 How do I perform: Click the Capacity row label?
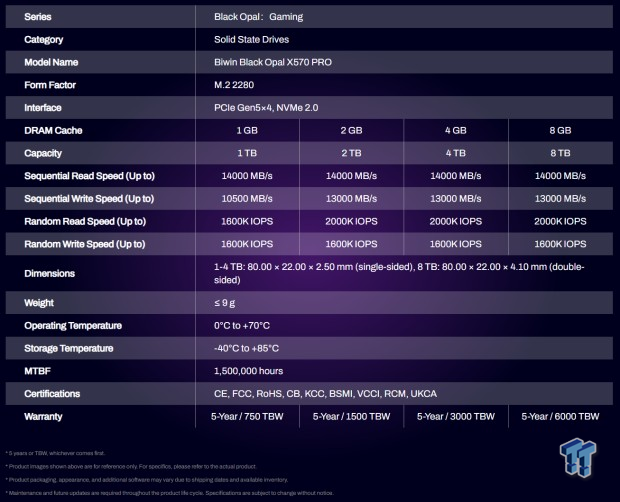click(x=43, y=153)
